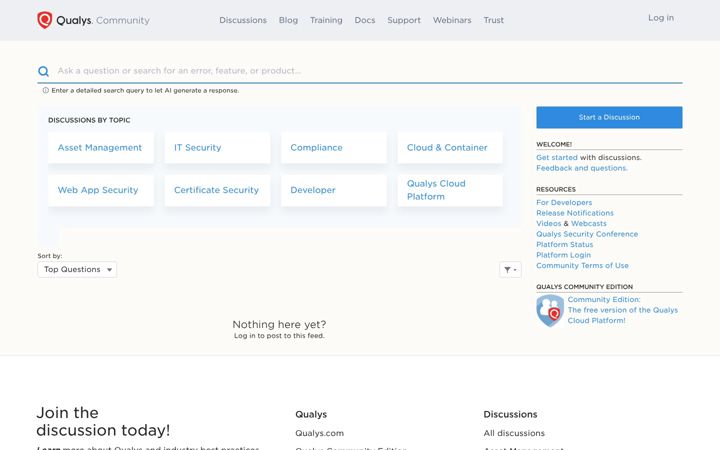Open Webinars from the navigation bar
The height and width of the screenshot is (450, 720).
click(452, 20)
